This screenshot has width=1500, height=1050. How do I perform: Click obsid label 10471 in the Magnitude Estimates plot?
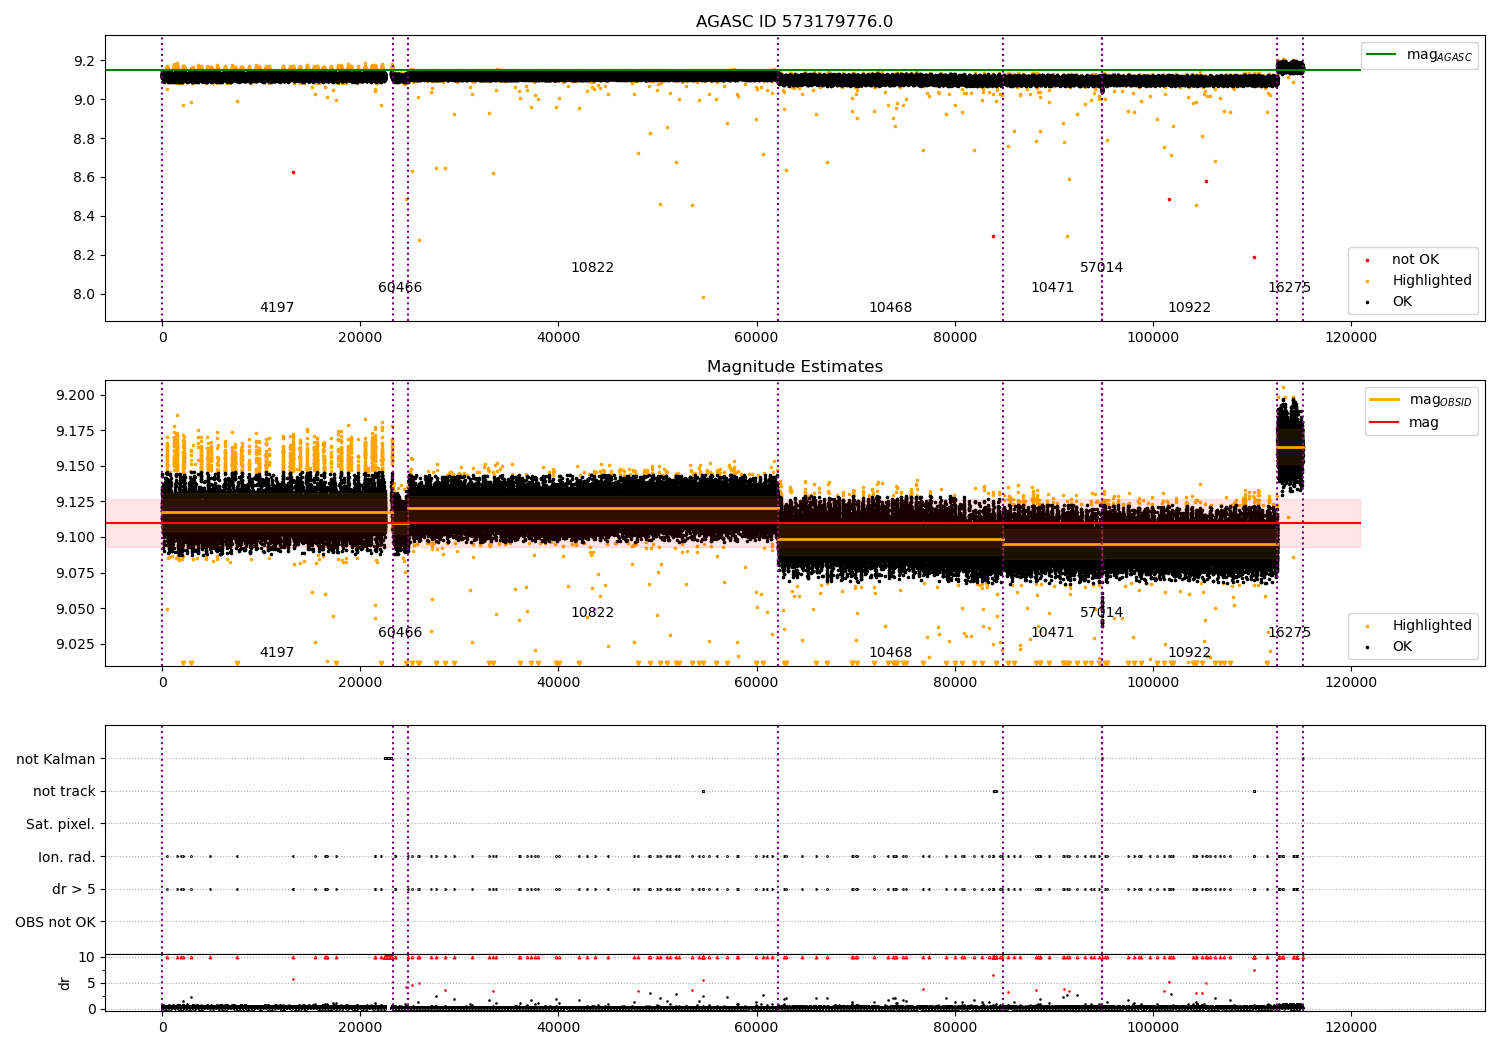click(1052, 633)
